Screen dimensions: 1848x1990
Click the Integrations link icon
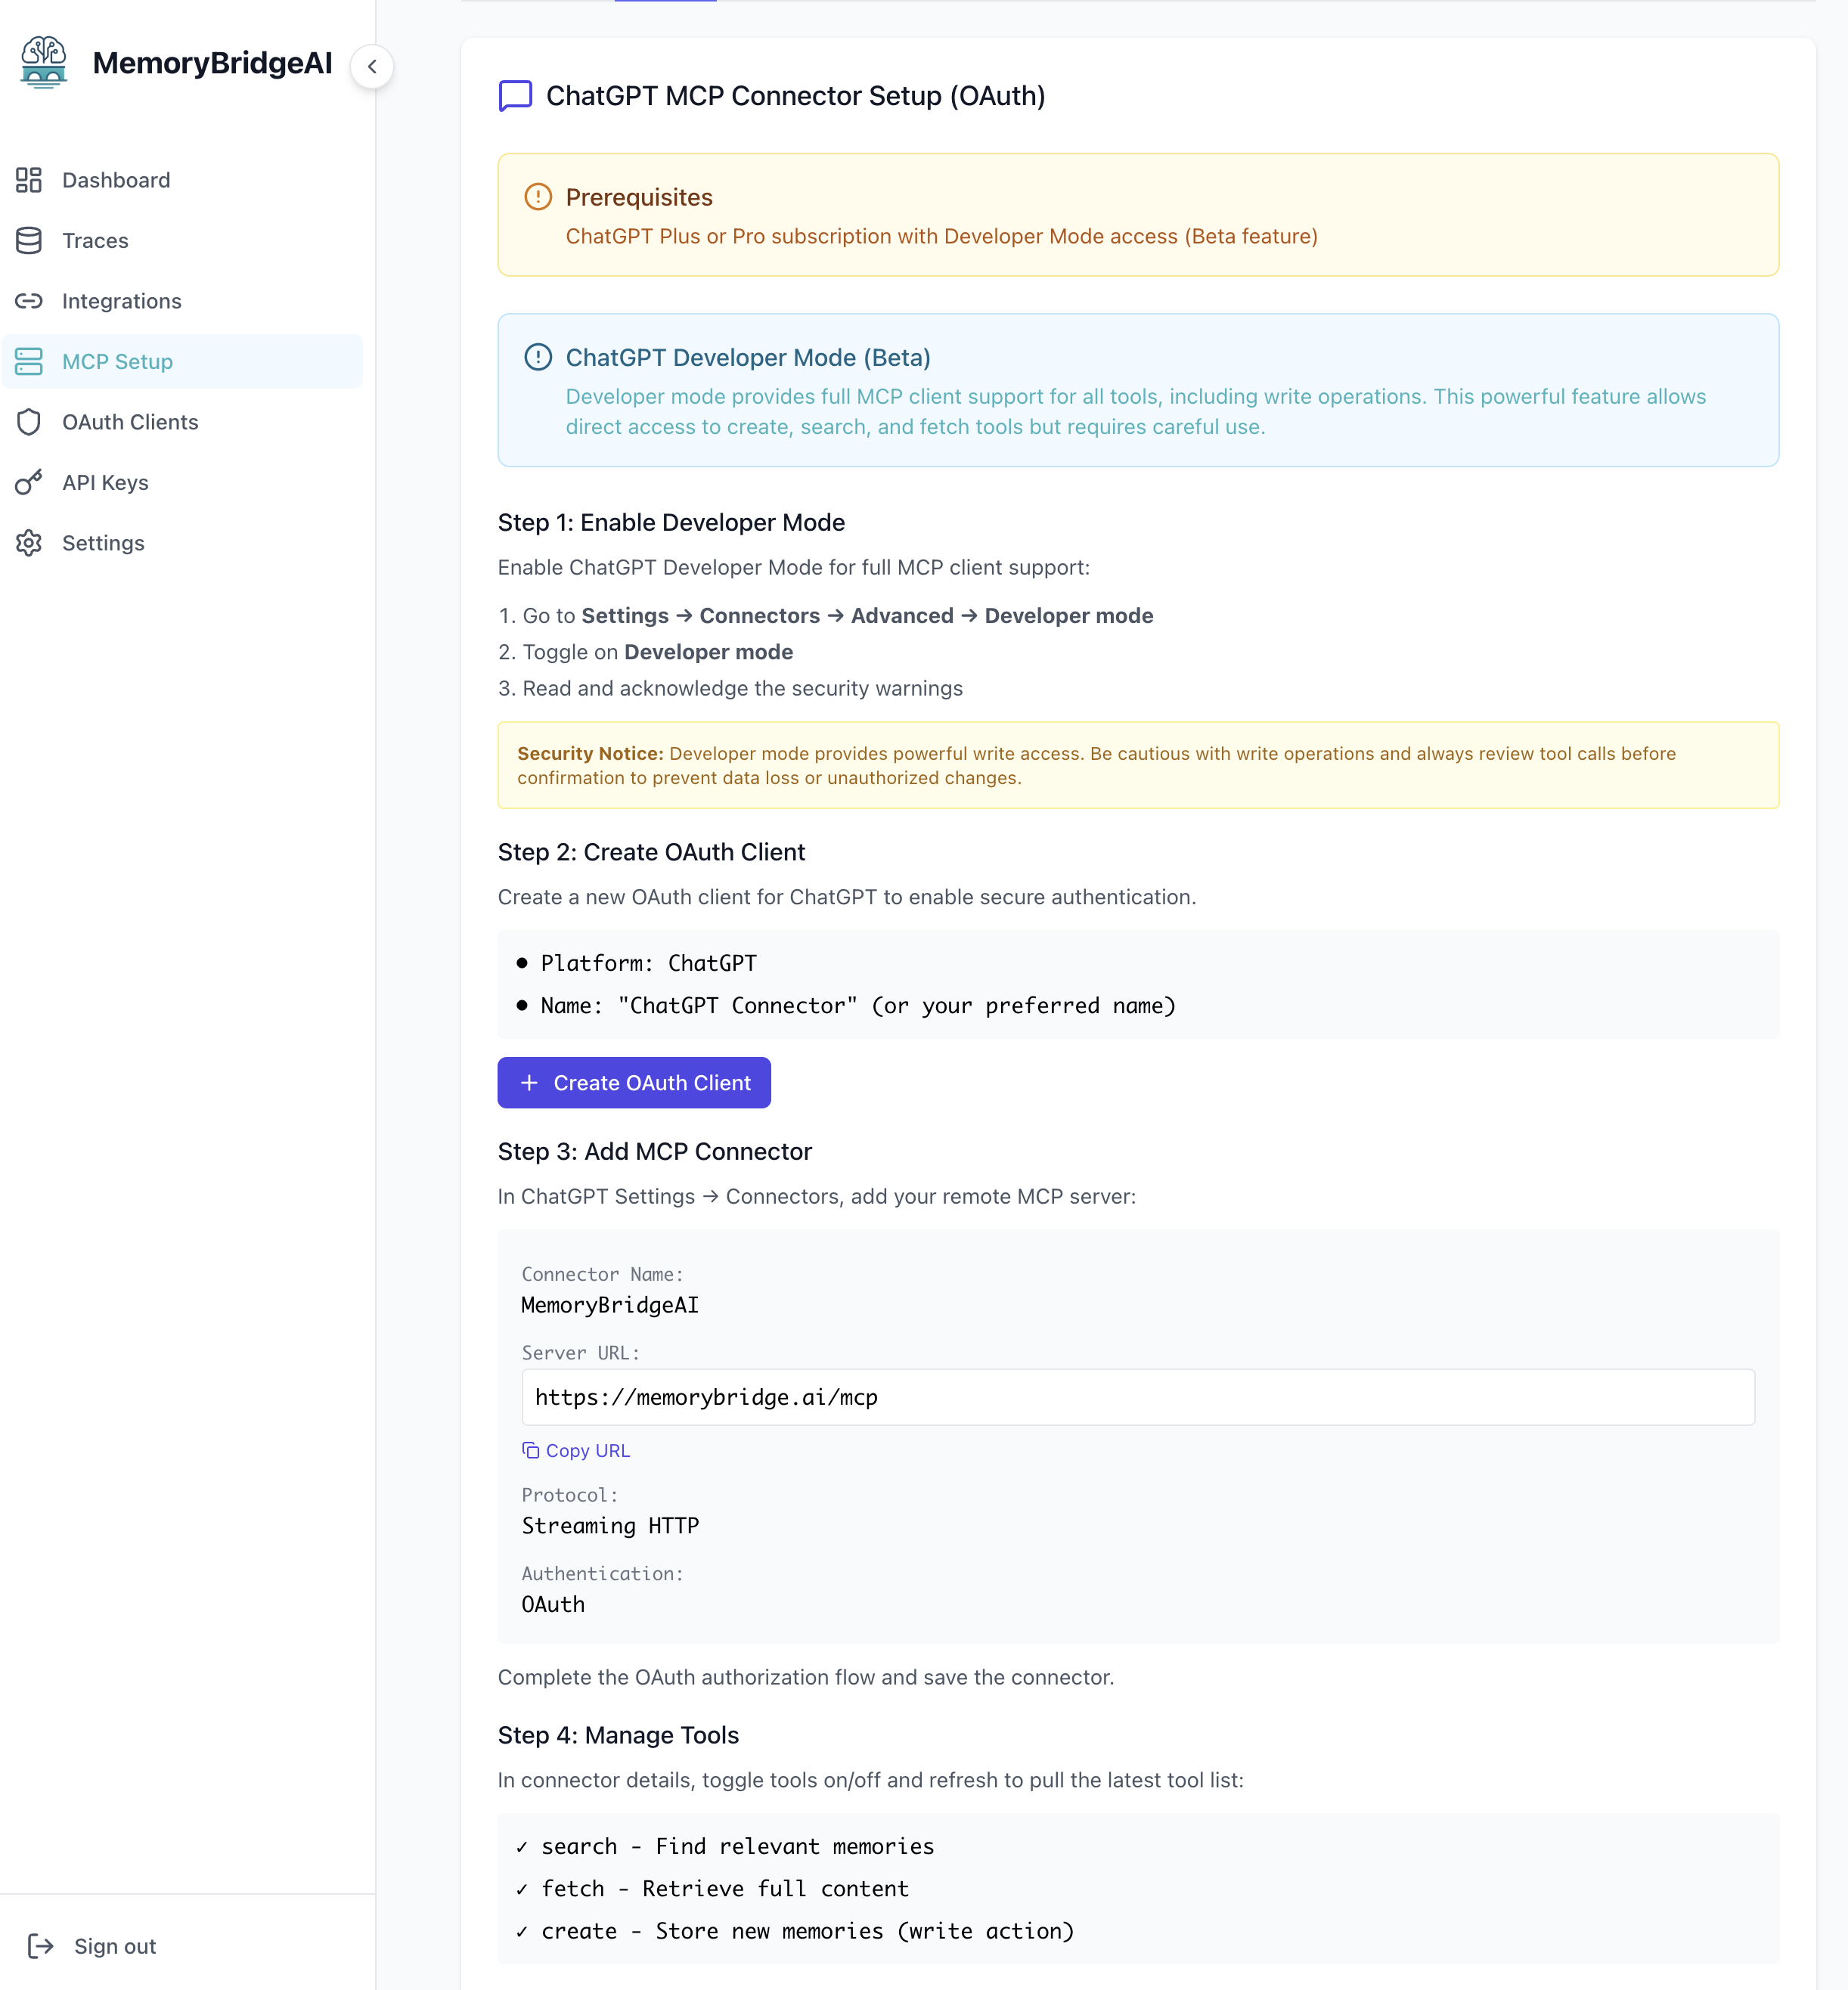(x=29, y=301)
